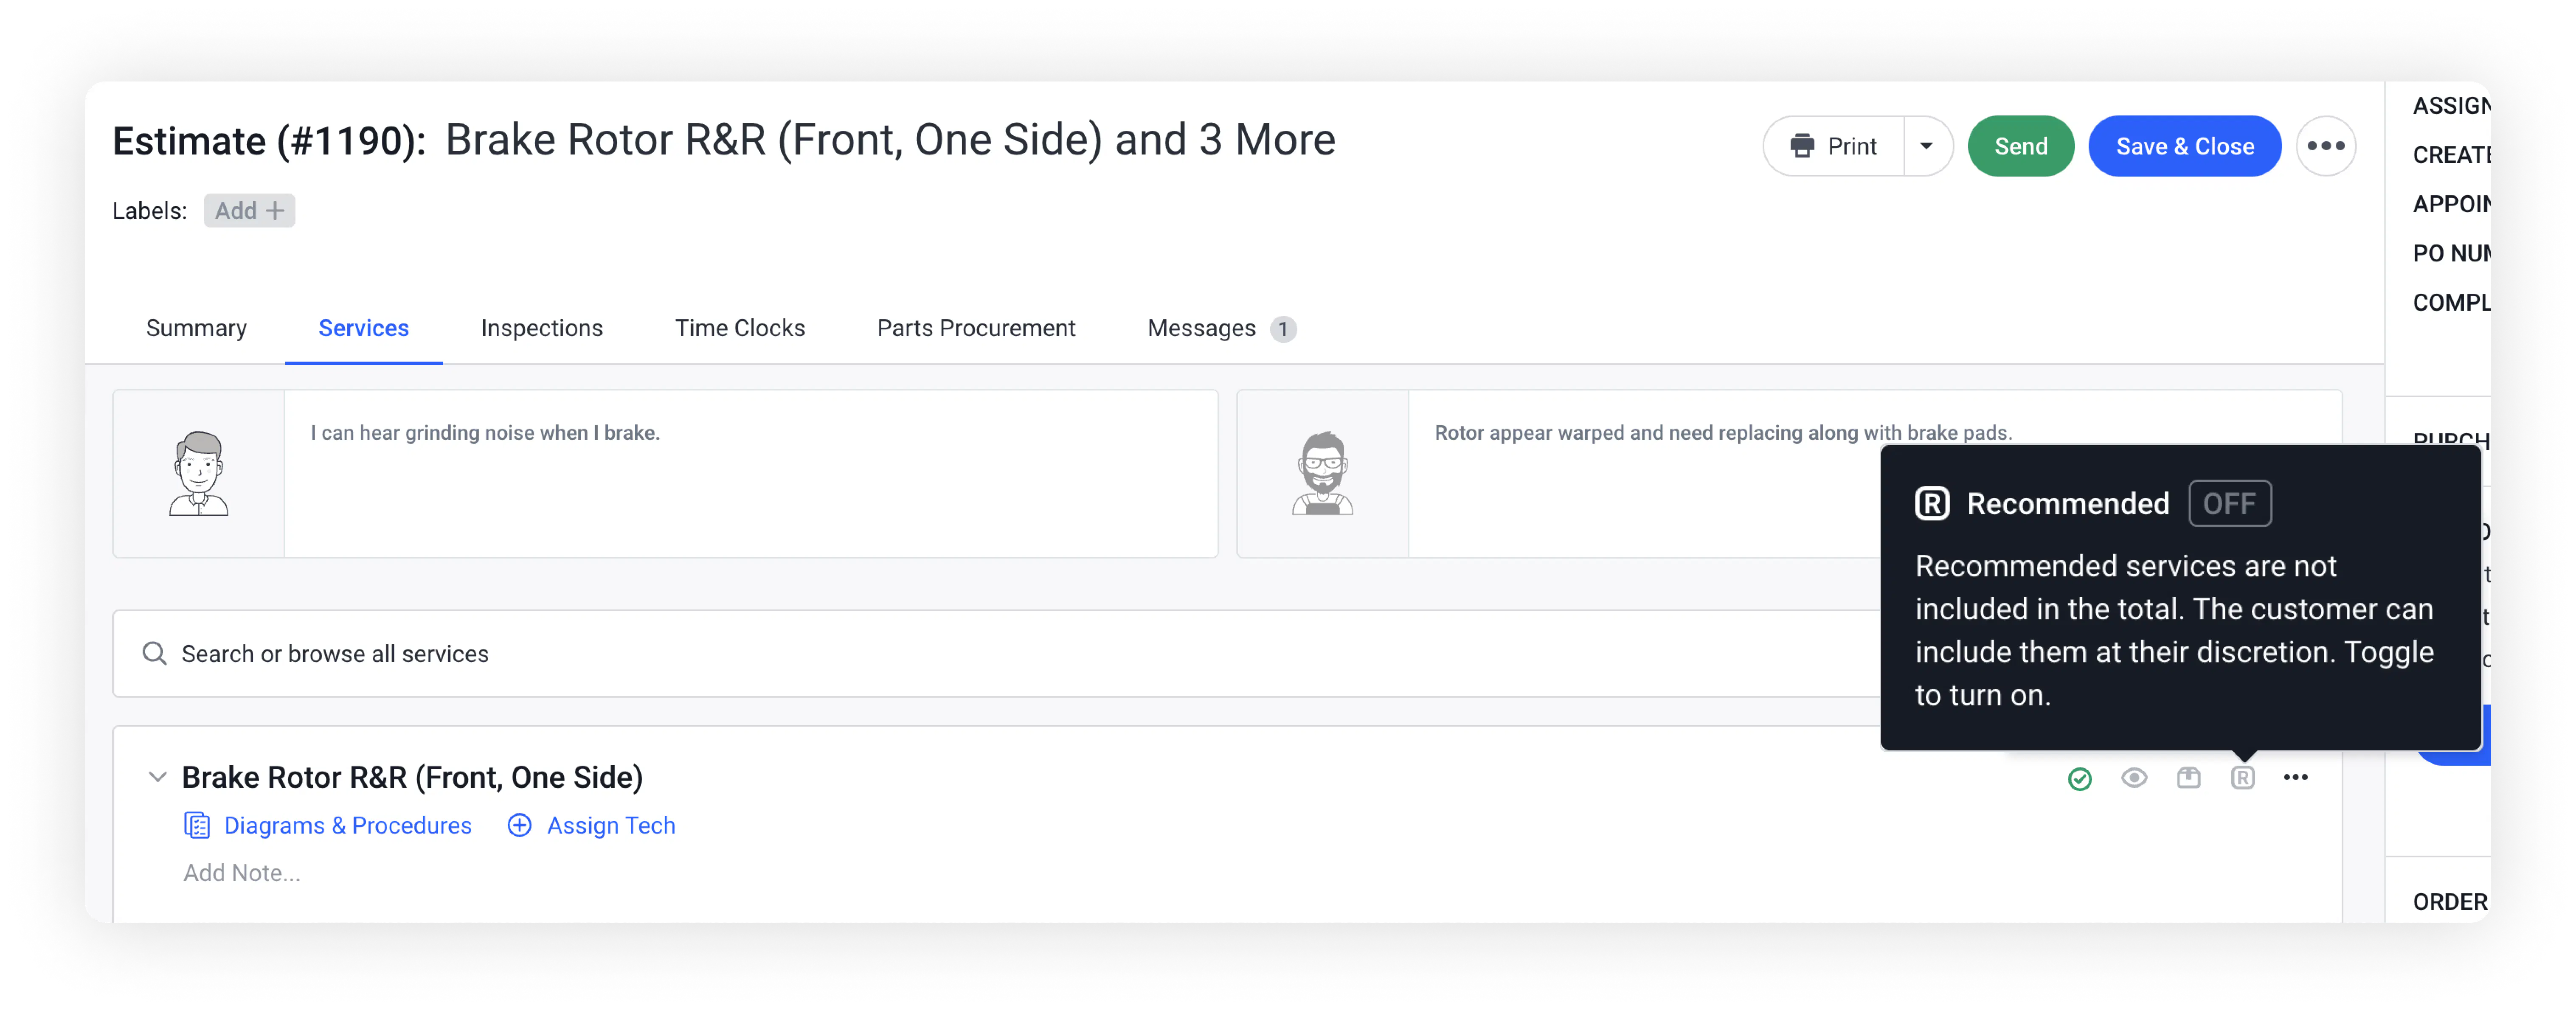2576x1011 pixels.
Task: Click the search or browse services field
Action: pyautogui.click(x=900, y=653)
